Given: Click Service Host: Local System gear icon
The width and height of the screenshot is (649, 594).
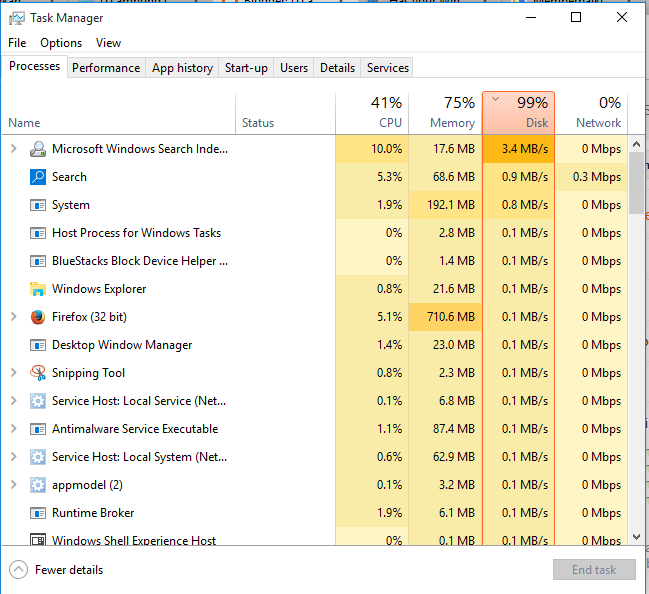Looking at the screenshot, I should point(38,457).
